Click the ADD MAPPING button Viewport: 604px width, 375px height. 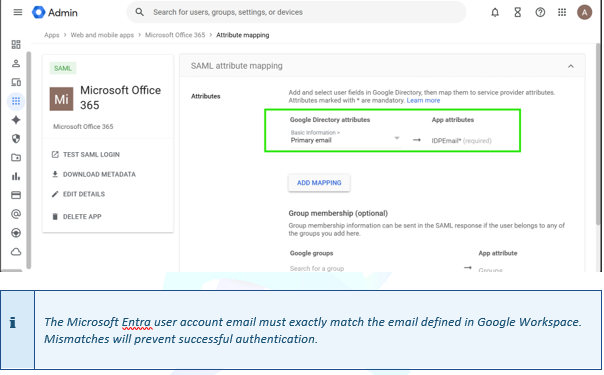pos(319,183)
